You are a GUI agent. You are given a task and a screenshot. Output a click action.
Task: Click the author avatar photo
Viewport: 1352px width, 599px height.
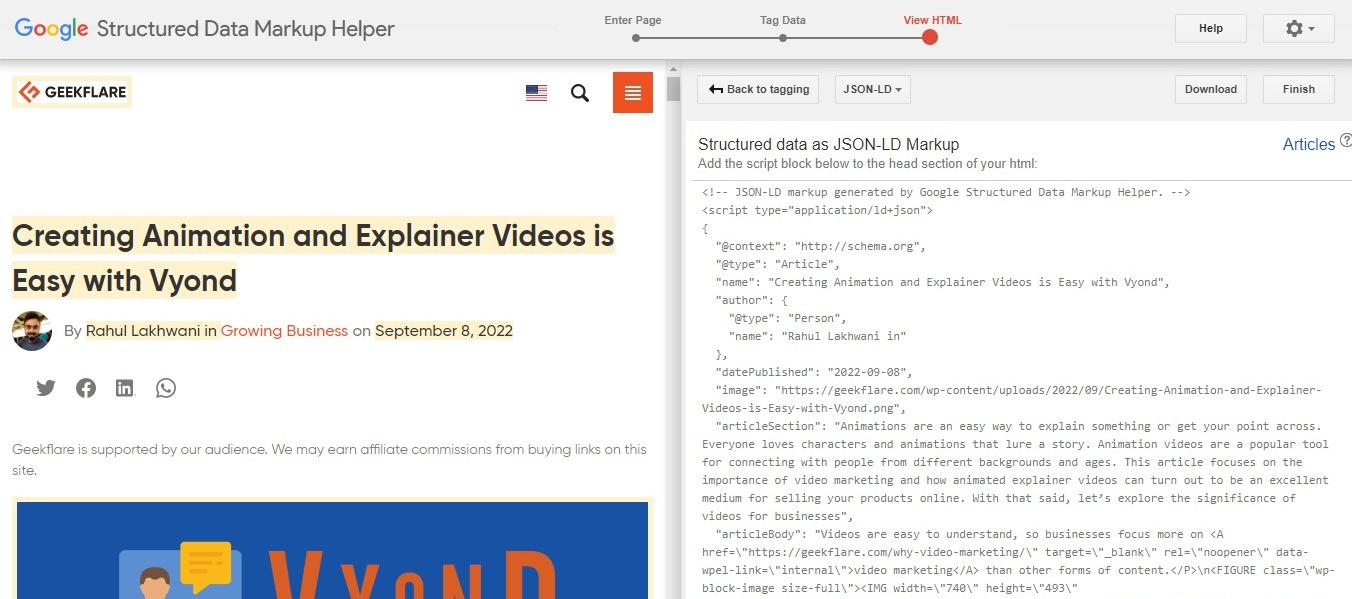tap(32, 331)
